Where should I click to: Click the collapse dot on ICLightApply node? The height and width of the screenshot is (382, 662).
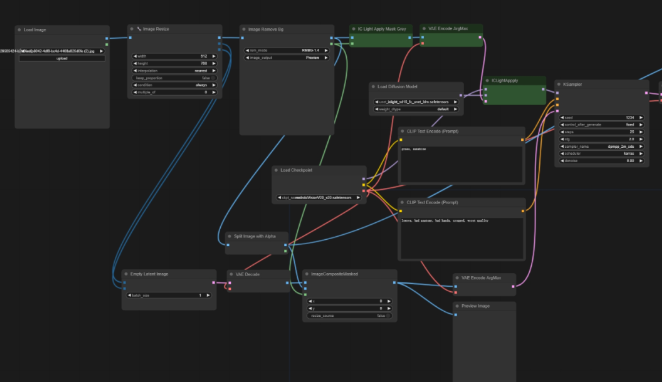(x=487, y=81)
